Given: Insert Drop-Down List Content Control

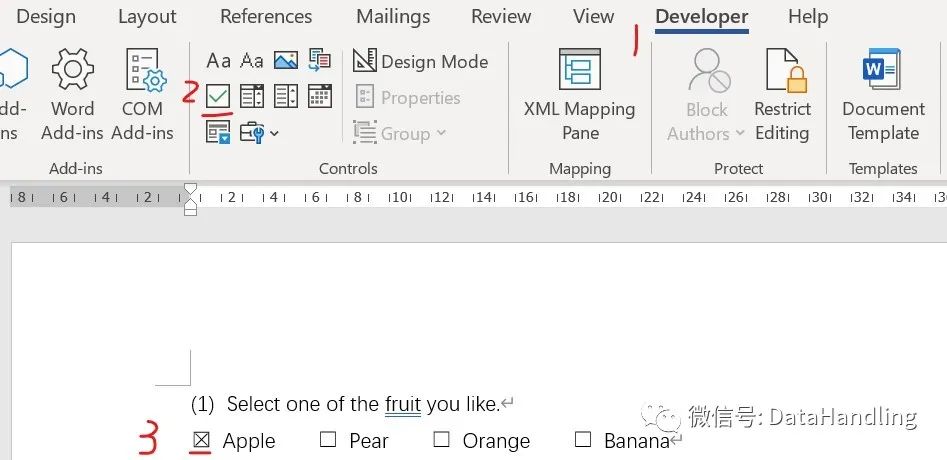Looking at the screenshot, I should point(286,96).
